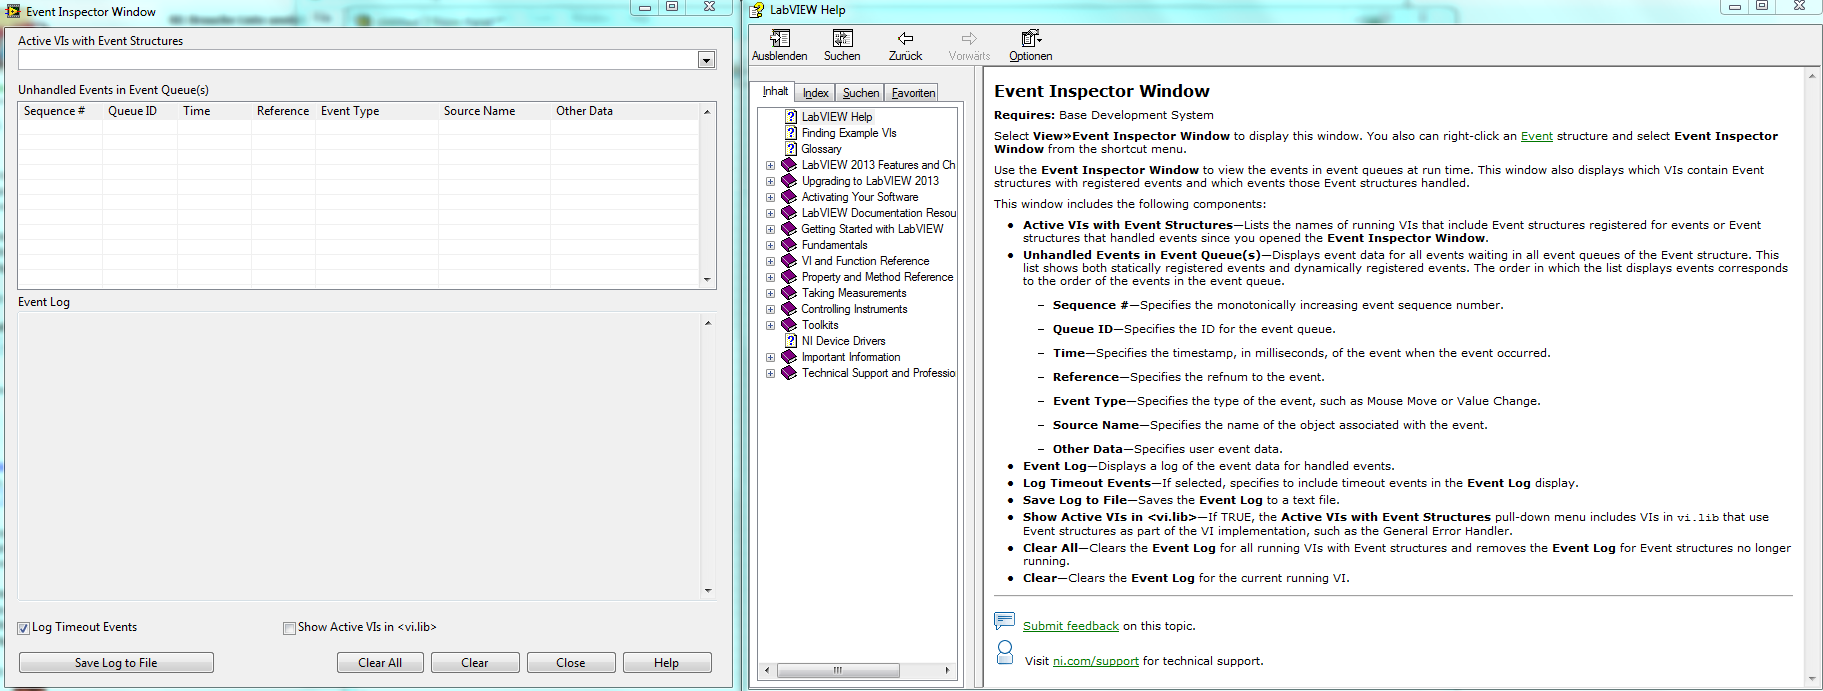
Task: Click the Save Log to File button
Action: (x=116, y=663)
